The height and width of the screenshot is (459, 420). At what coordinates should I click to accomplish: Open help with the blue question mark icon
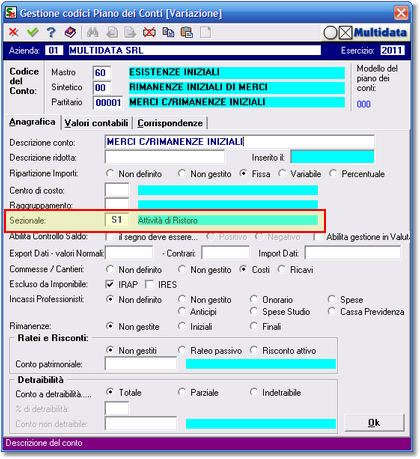[51, 32]
